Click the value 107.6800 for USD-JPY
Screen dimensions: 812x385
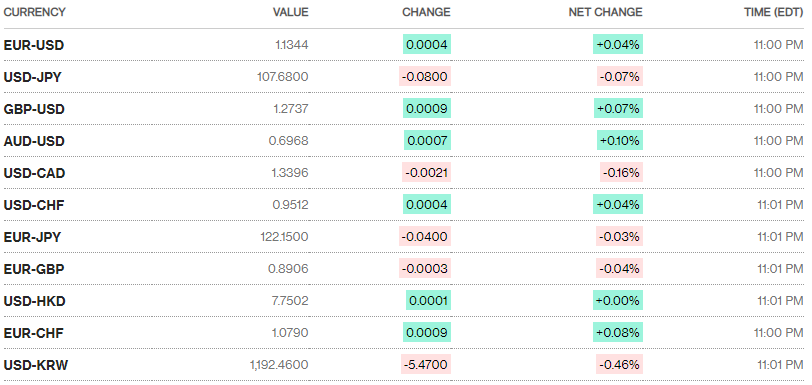(283, 77)
